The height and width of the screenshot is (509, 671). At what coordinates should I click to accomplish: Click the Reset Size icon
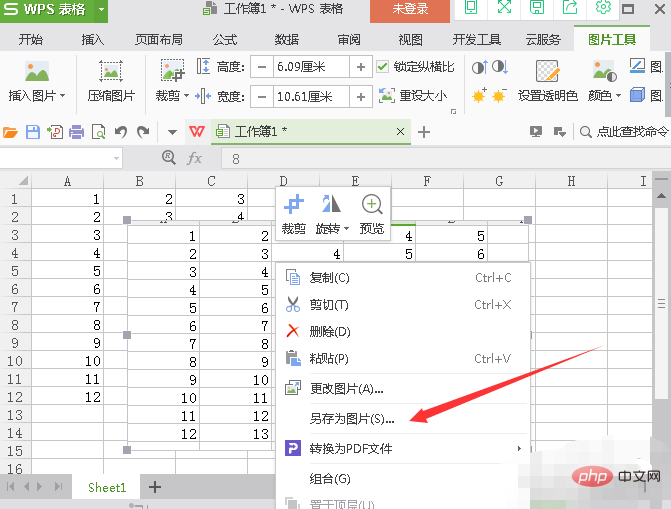coord(386,95)
